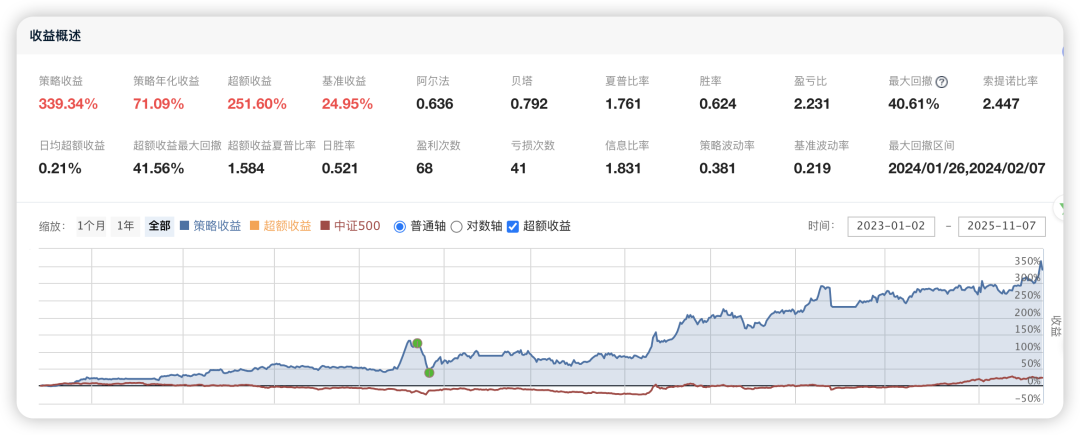Click the 索提诺比率 value 2.447
The height and width of the screenshot is (435, 1080).
pyautogui.click(x=1001, y=105)
